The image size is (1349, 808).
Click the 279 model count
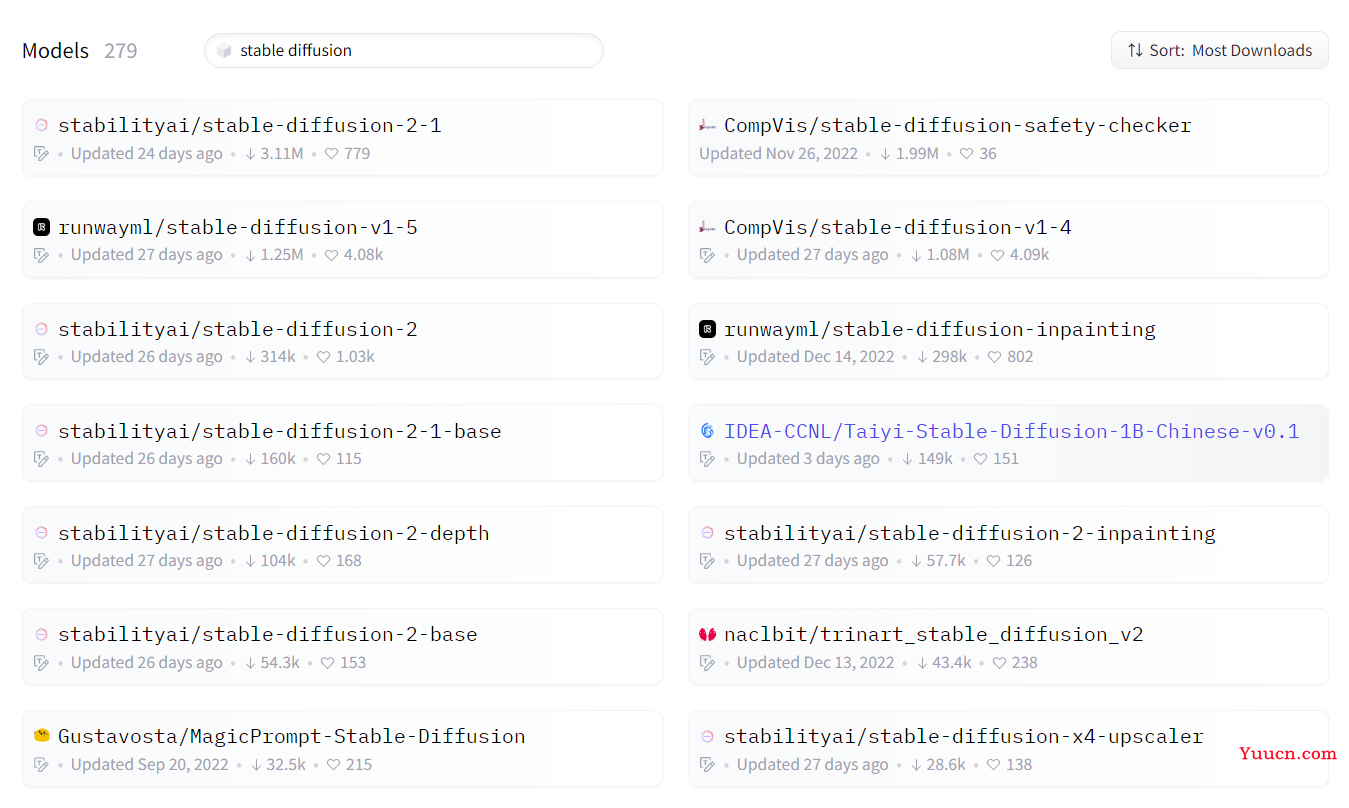121,51
